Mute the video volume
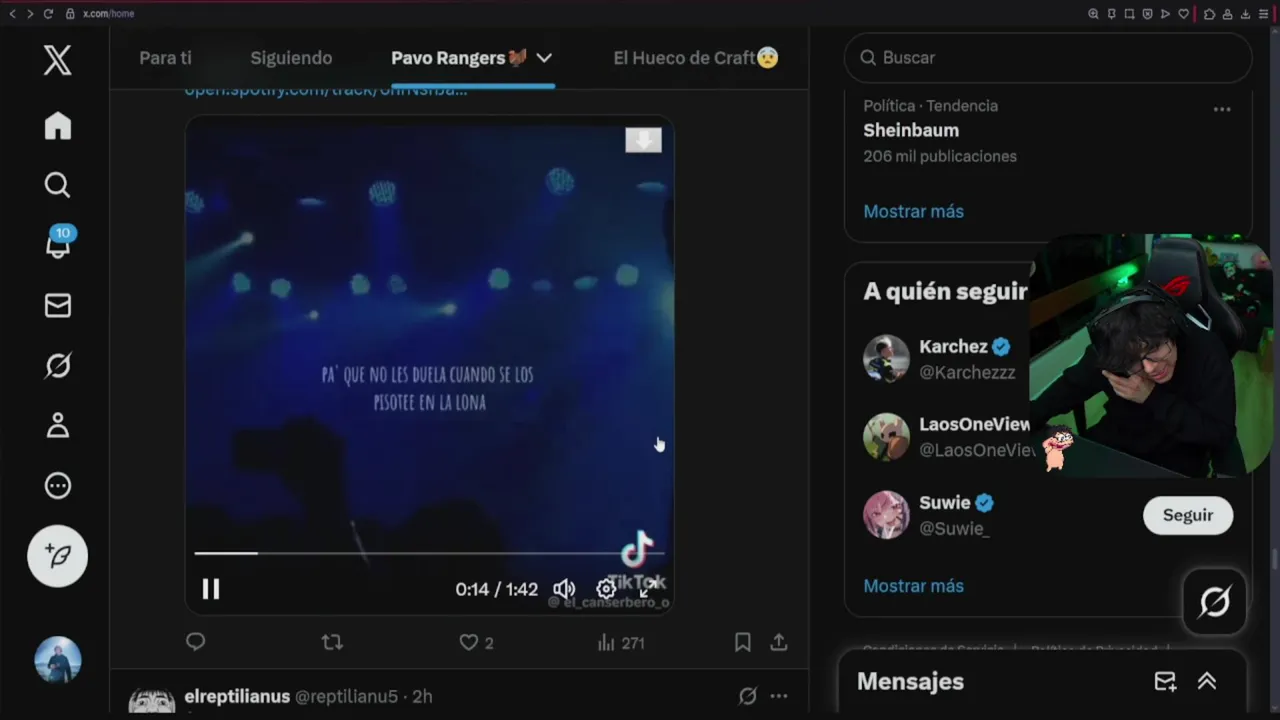The width and height of the screenshot is (1280, 720). (x=564, y=589)
